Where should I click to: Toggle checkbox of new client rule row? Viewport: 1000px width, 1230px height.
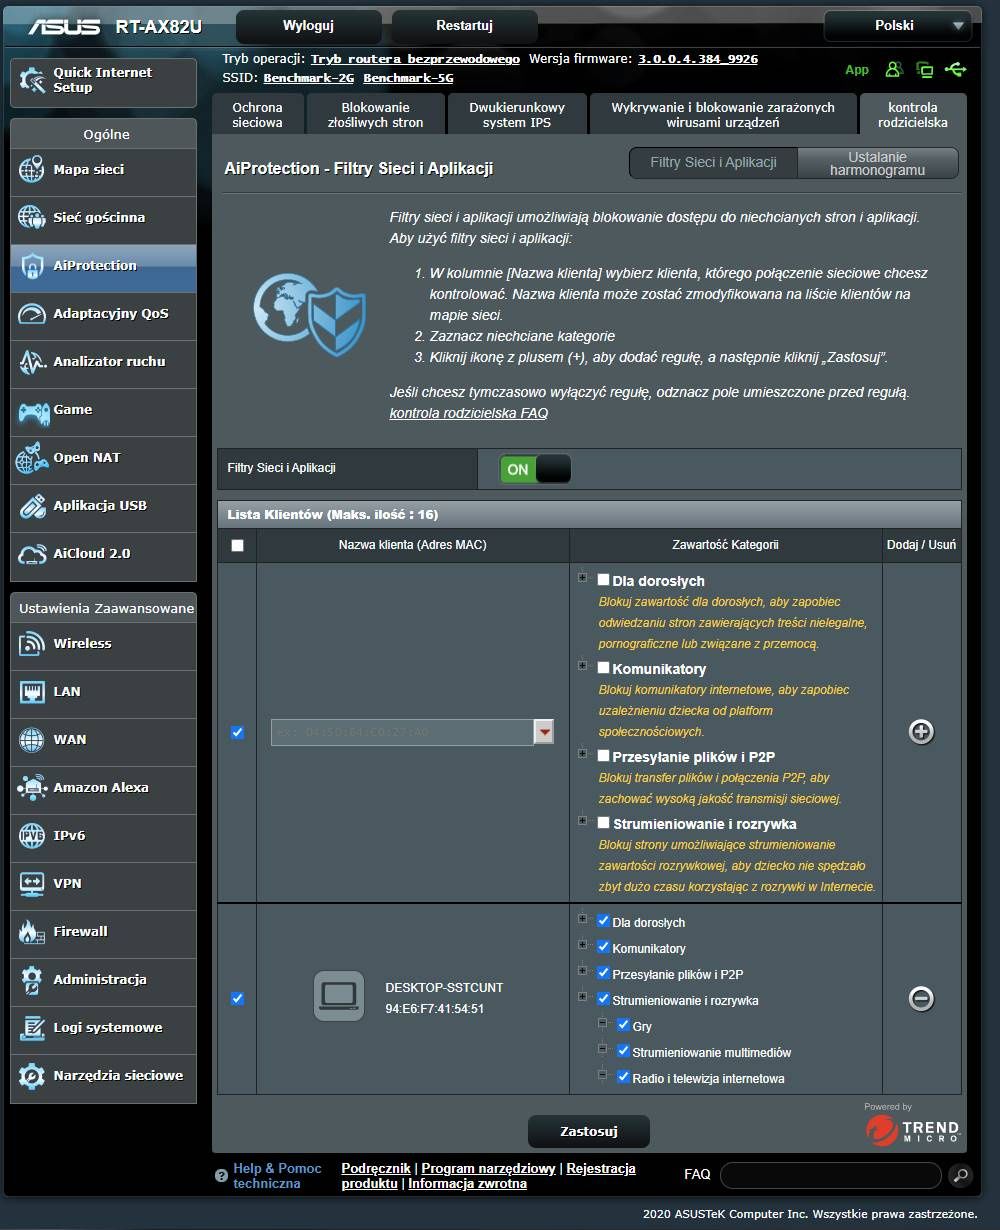pos(237,732)
